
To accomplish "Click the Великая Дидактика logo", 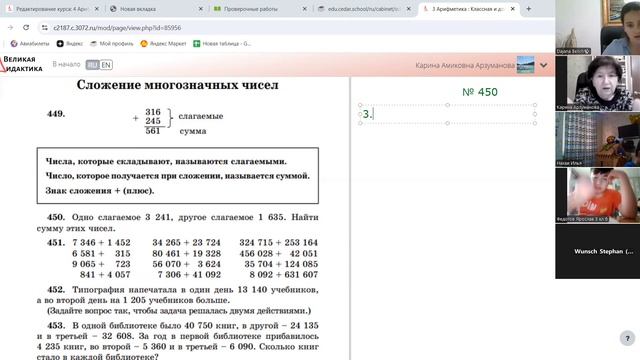I will (21, 64).
